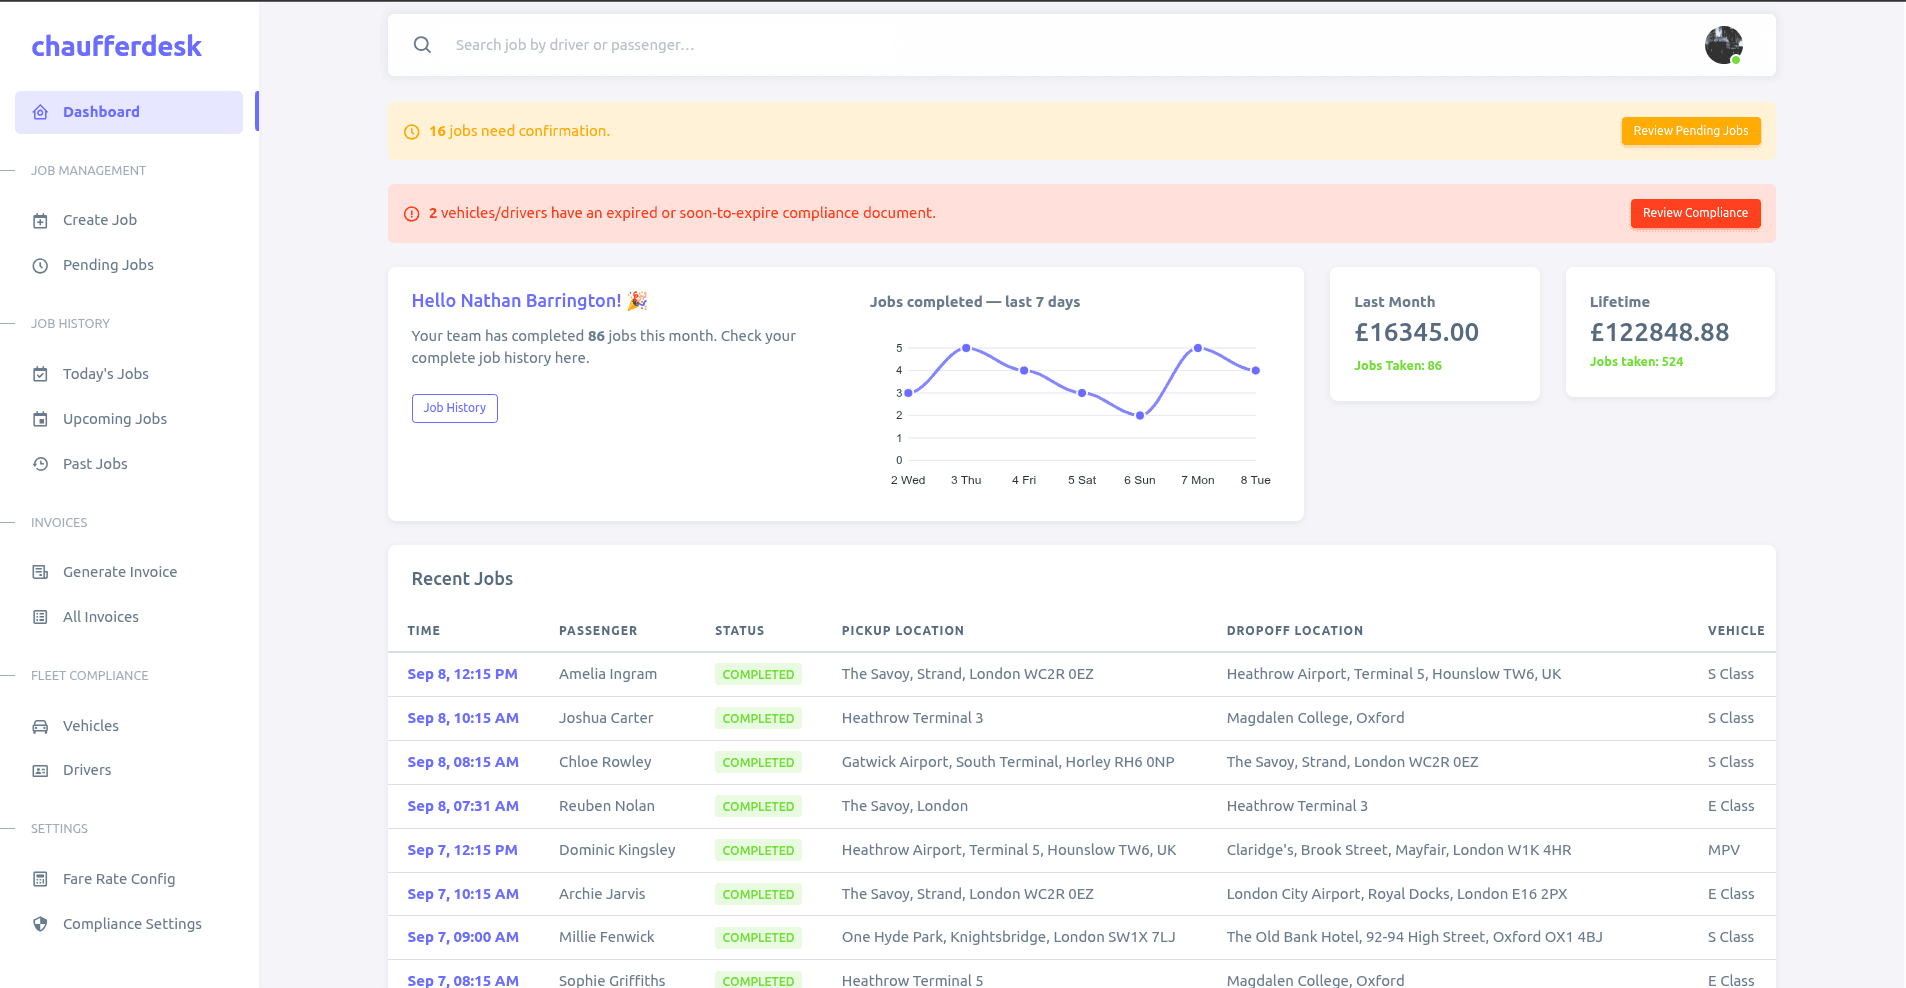
Task: Click the 7 Mon data point on chart
Action: click(x=1198, y=348)
